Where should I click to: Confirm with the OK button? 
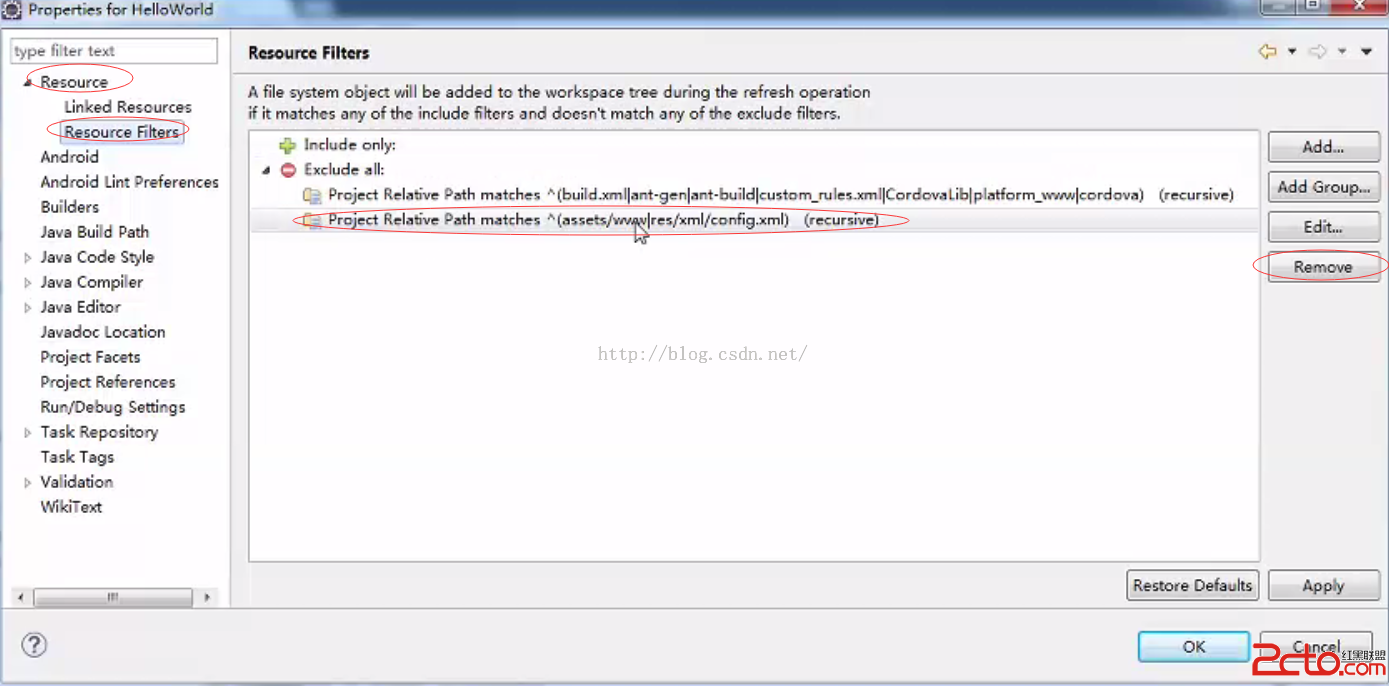tap(1194, 647)
